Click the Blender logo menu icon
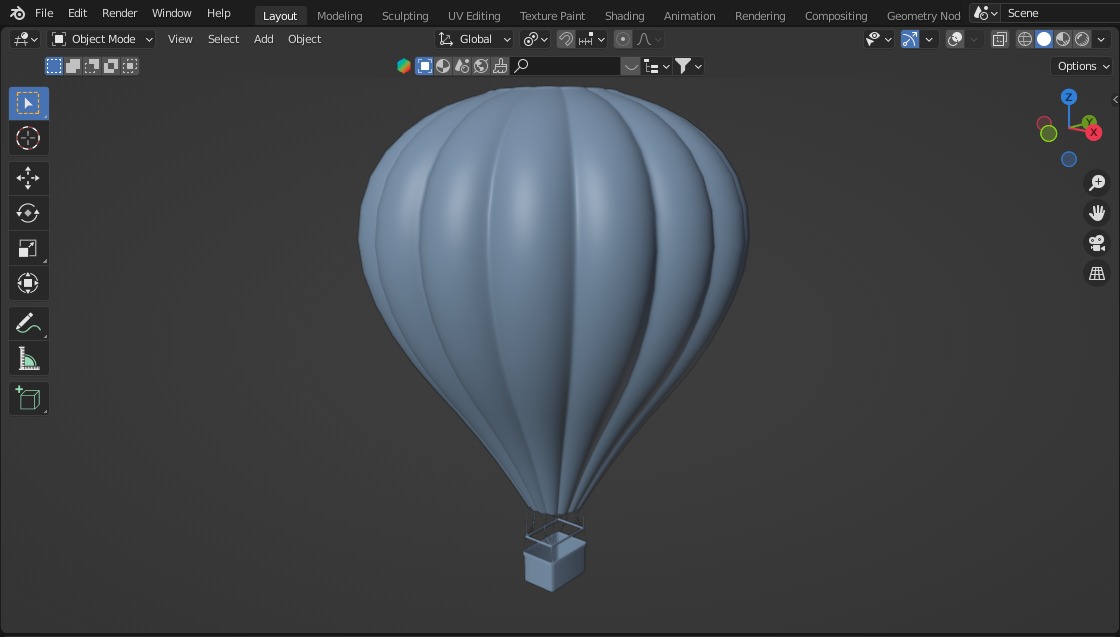The width and height of the screenshot is (1120, 637). pos(18,13)
